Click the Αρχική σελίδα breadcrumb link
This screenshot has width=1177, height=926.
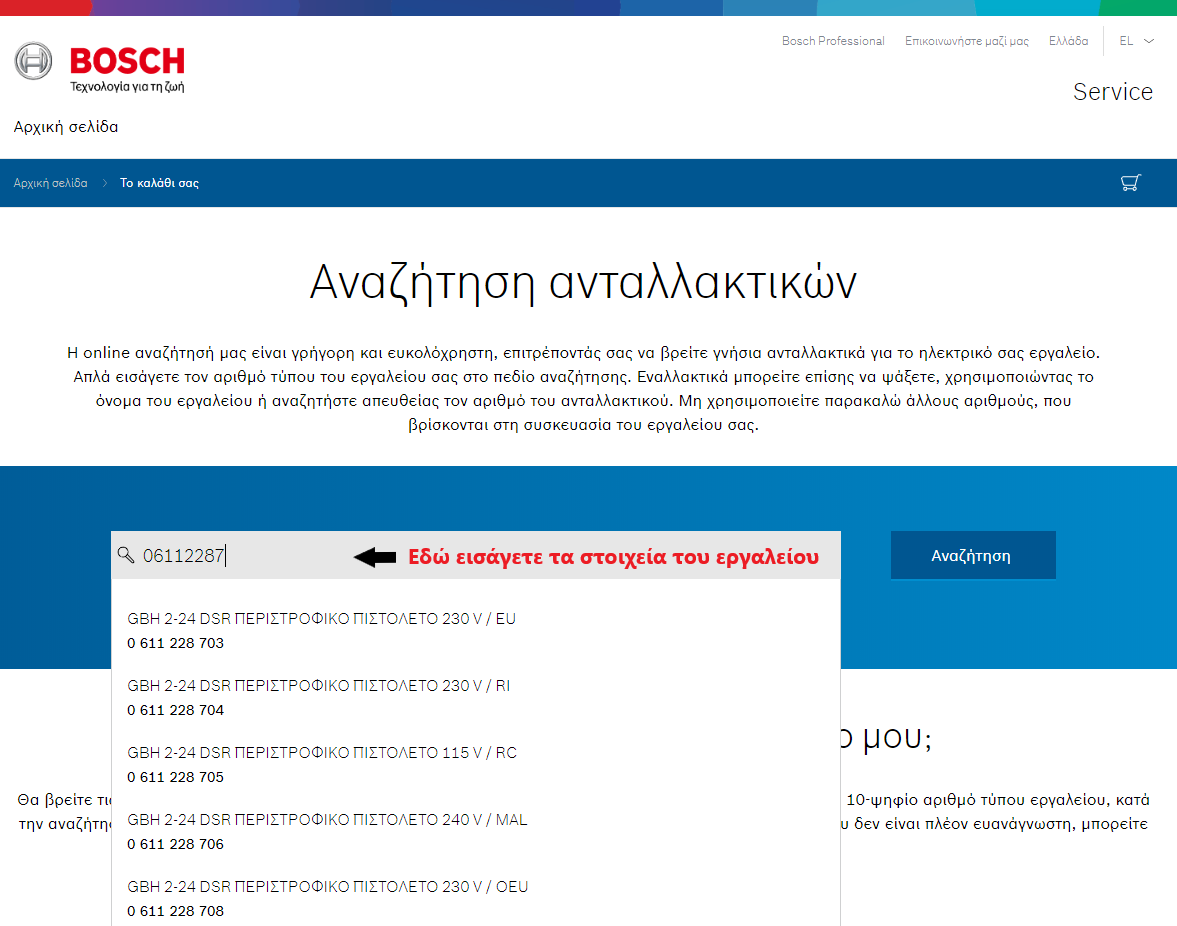pyautogui.click(x=50, y=183)
